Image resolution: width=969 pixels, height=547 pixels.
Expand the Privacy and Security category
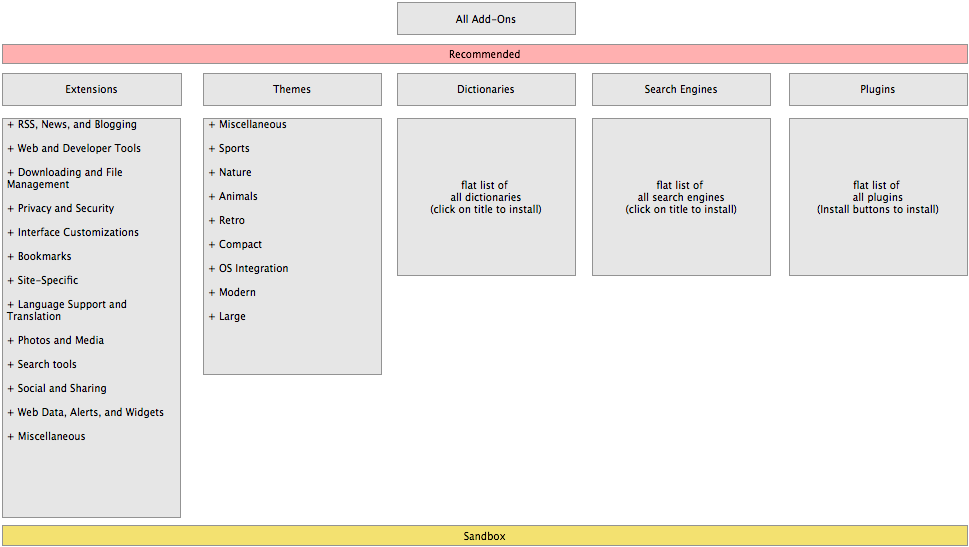(11, 209)
